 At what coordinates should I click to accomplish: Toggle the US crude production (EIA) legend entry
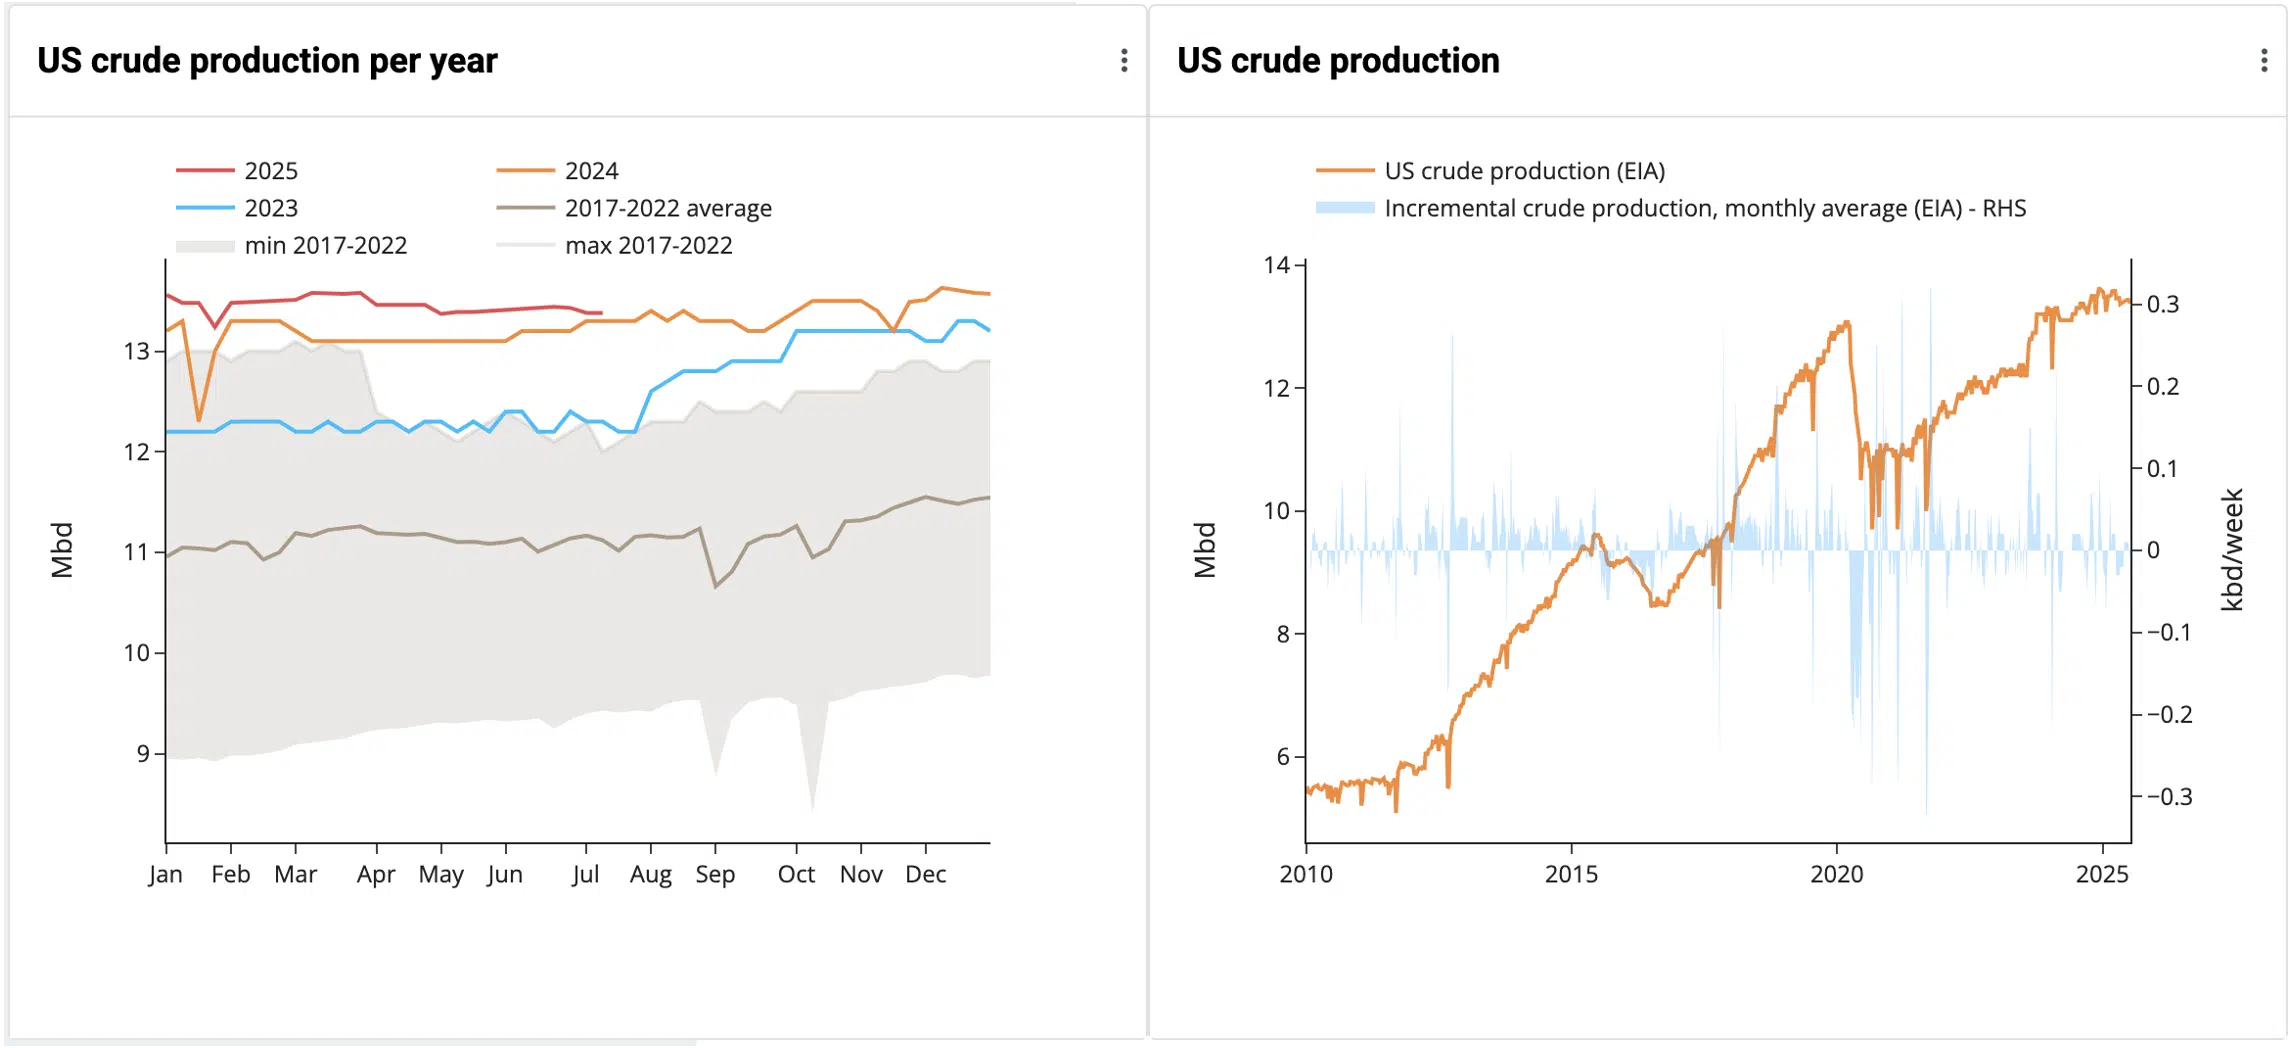(x=1490, y=171)
